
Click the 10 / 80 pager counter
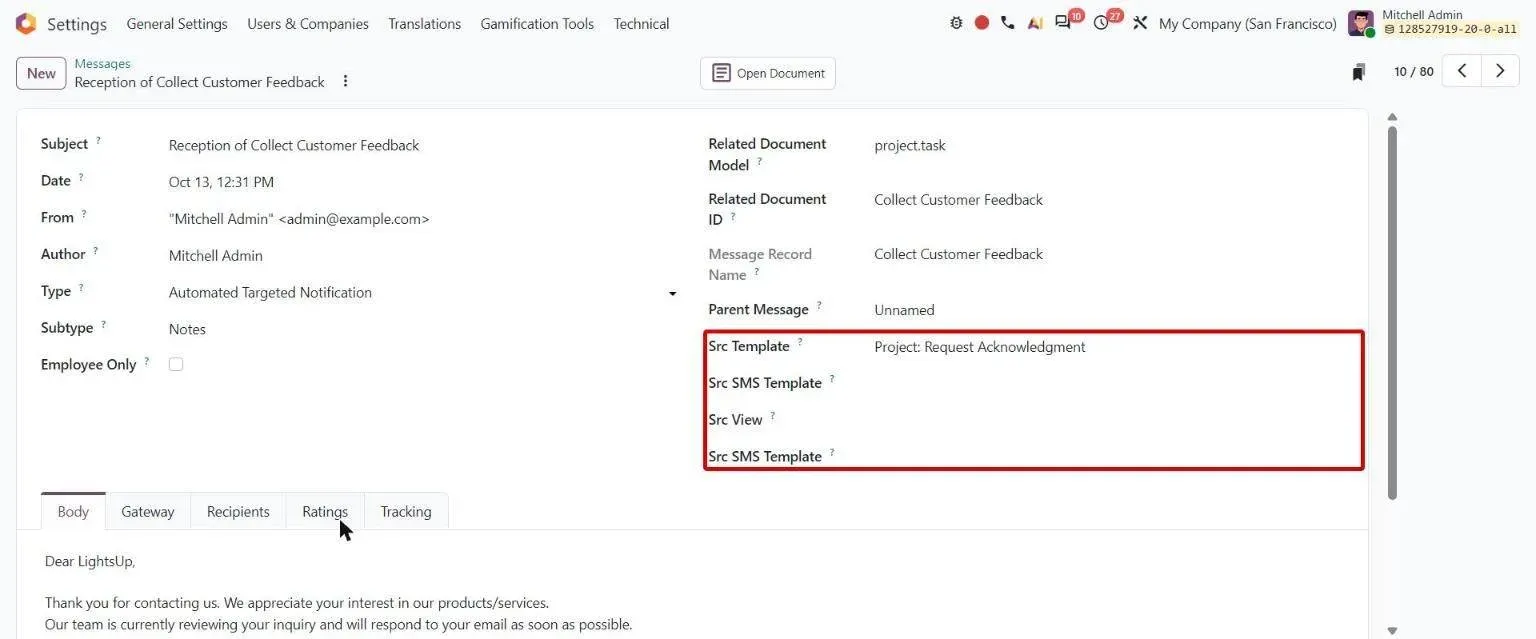click(1413, 71)
